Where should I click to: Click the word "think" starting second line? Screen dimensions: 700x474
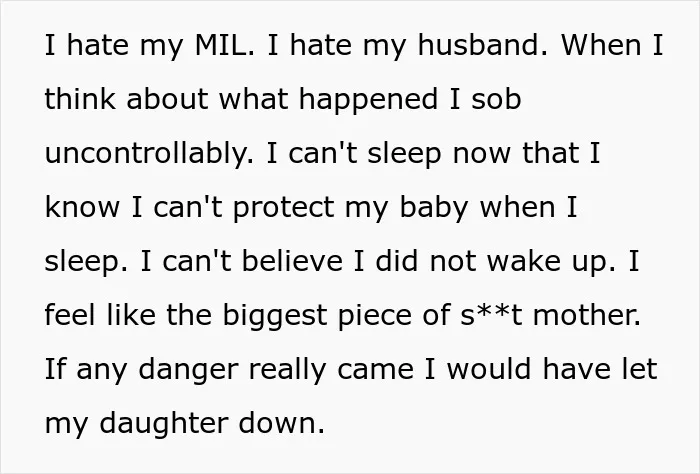(80, 99)
